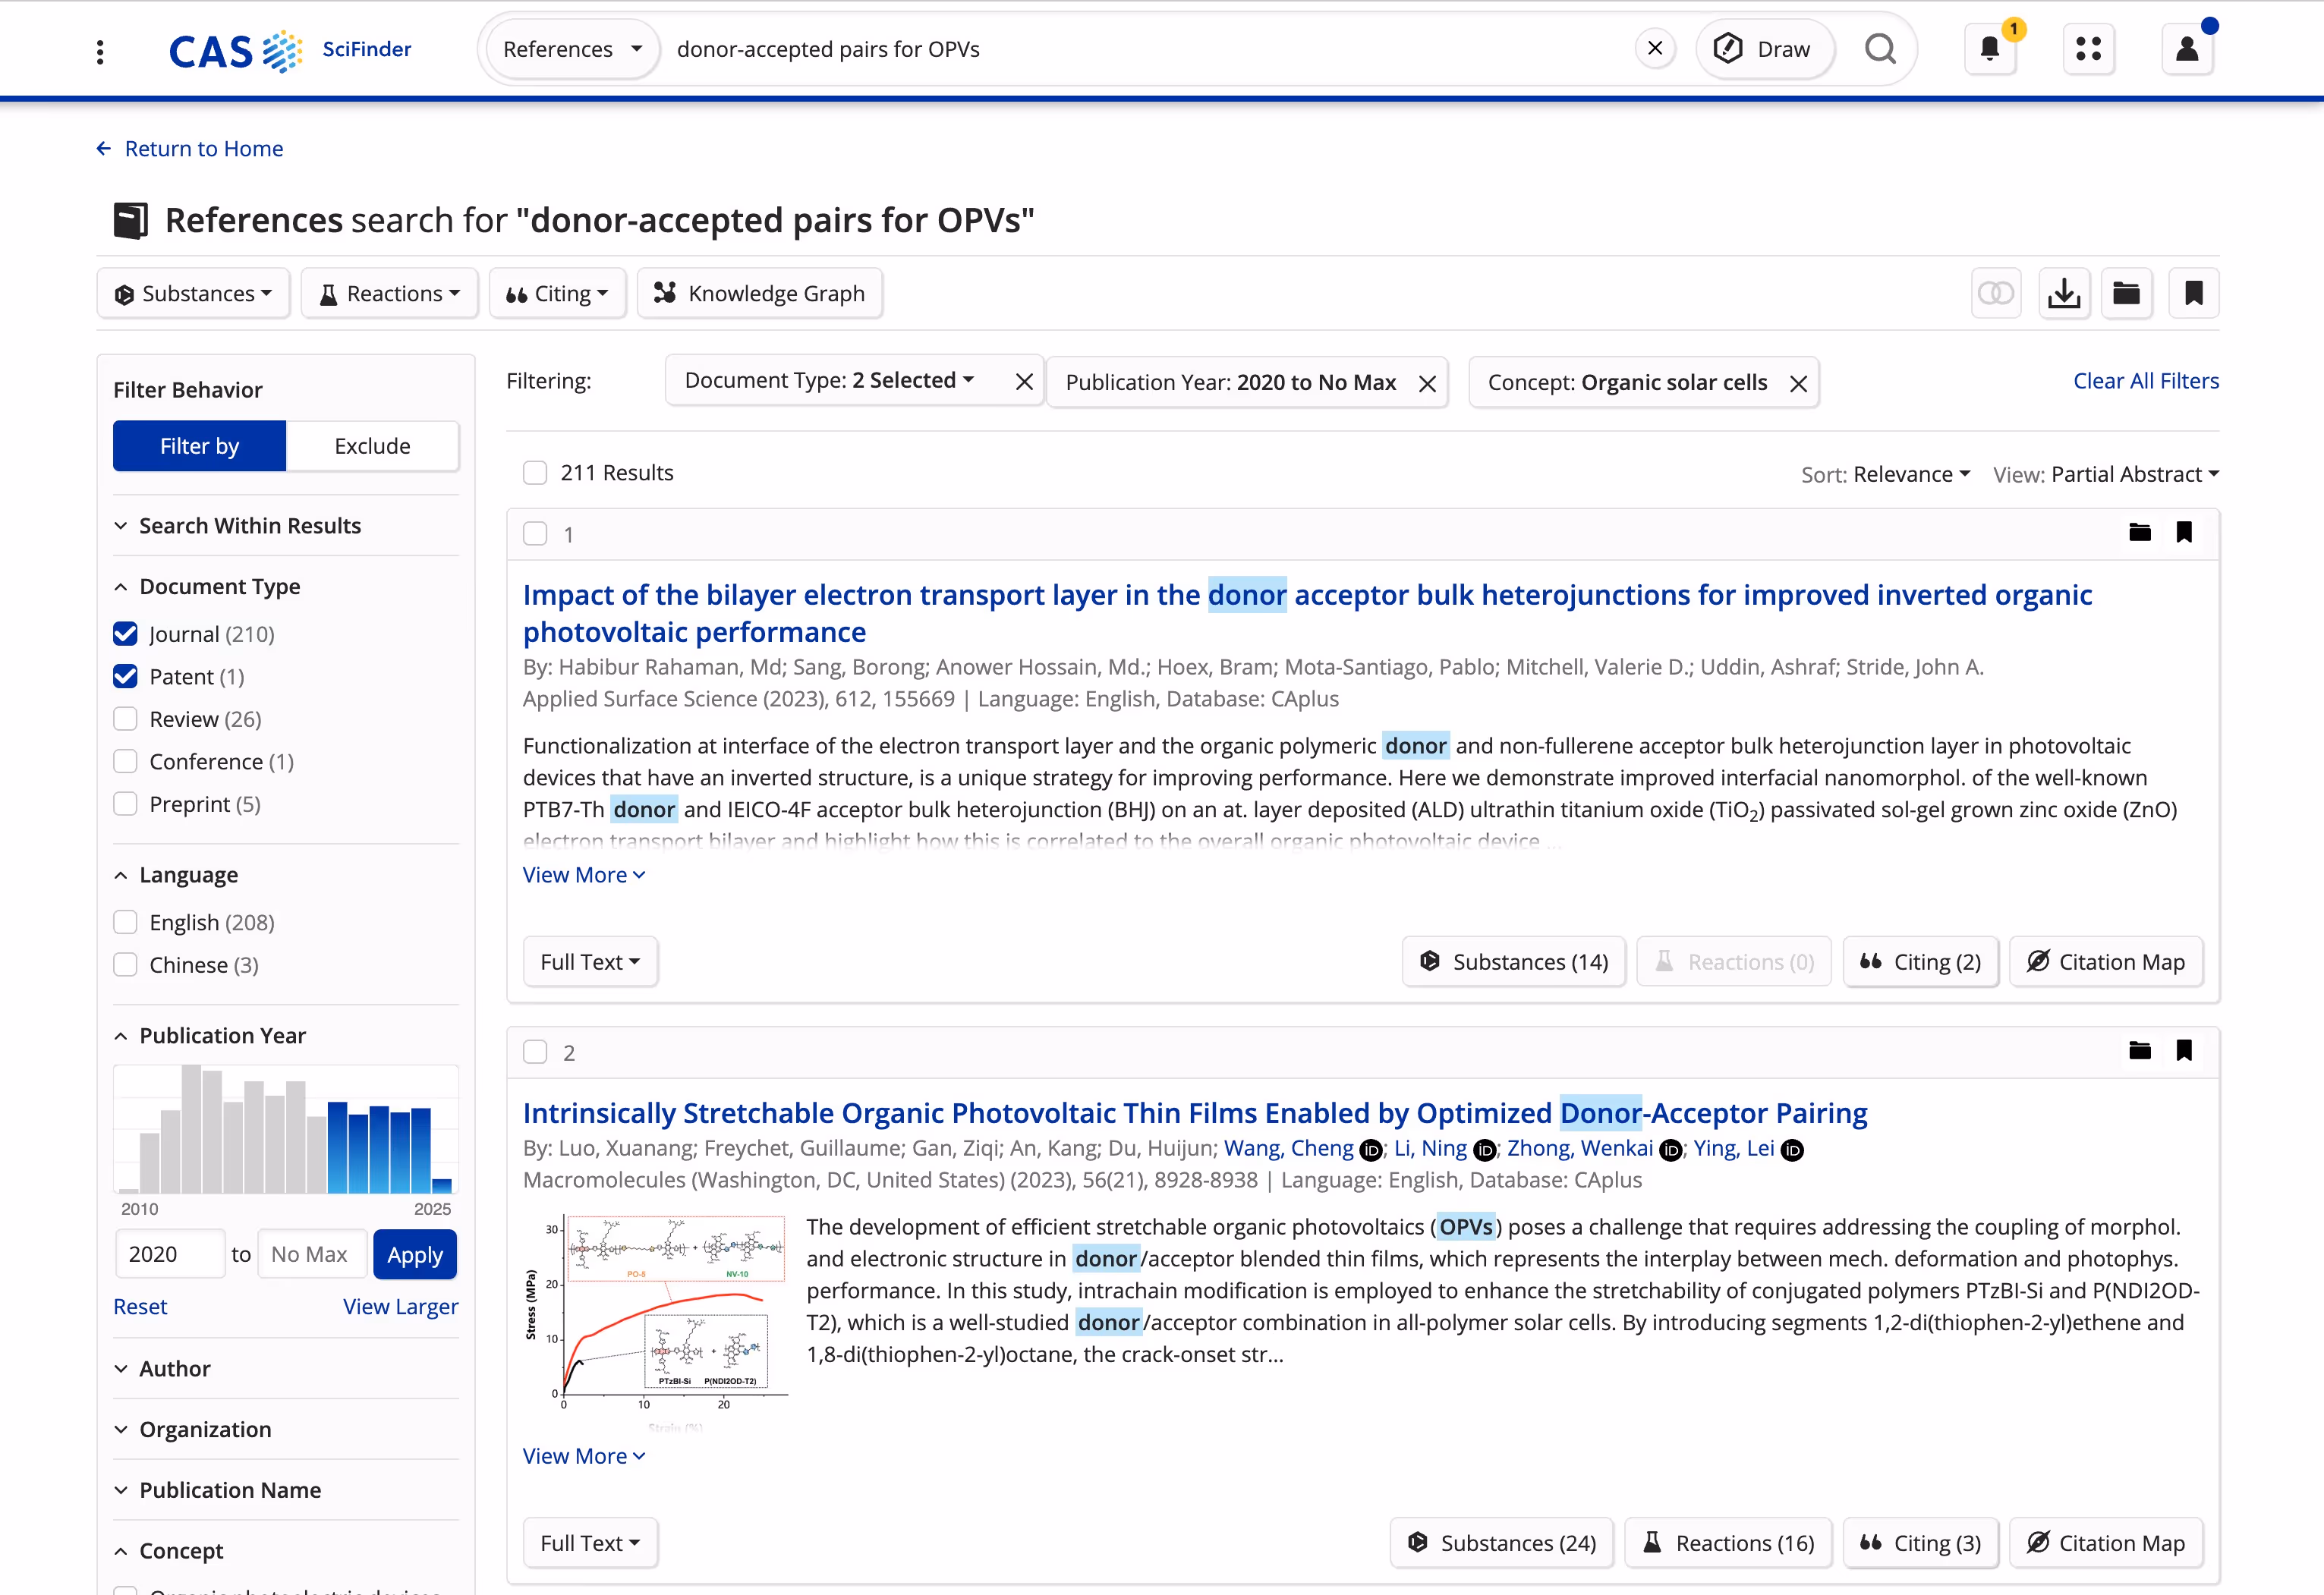Uncheck the Journal document type
Image resolution: width=2324 pixels, height=1595 pixels.
tap(125, 634)
